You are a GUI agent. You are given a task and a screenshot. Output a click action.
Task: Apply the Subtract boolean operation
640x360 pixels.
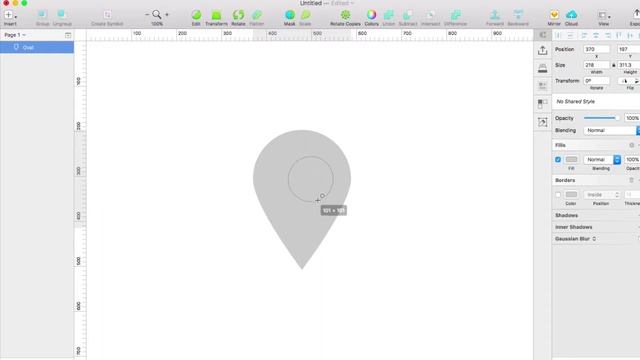(408, 15)
